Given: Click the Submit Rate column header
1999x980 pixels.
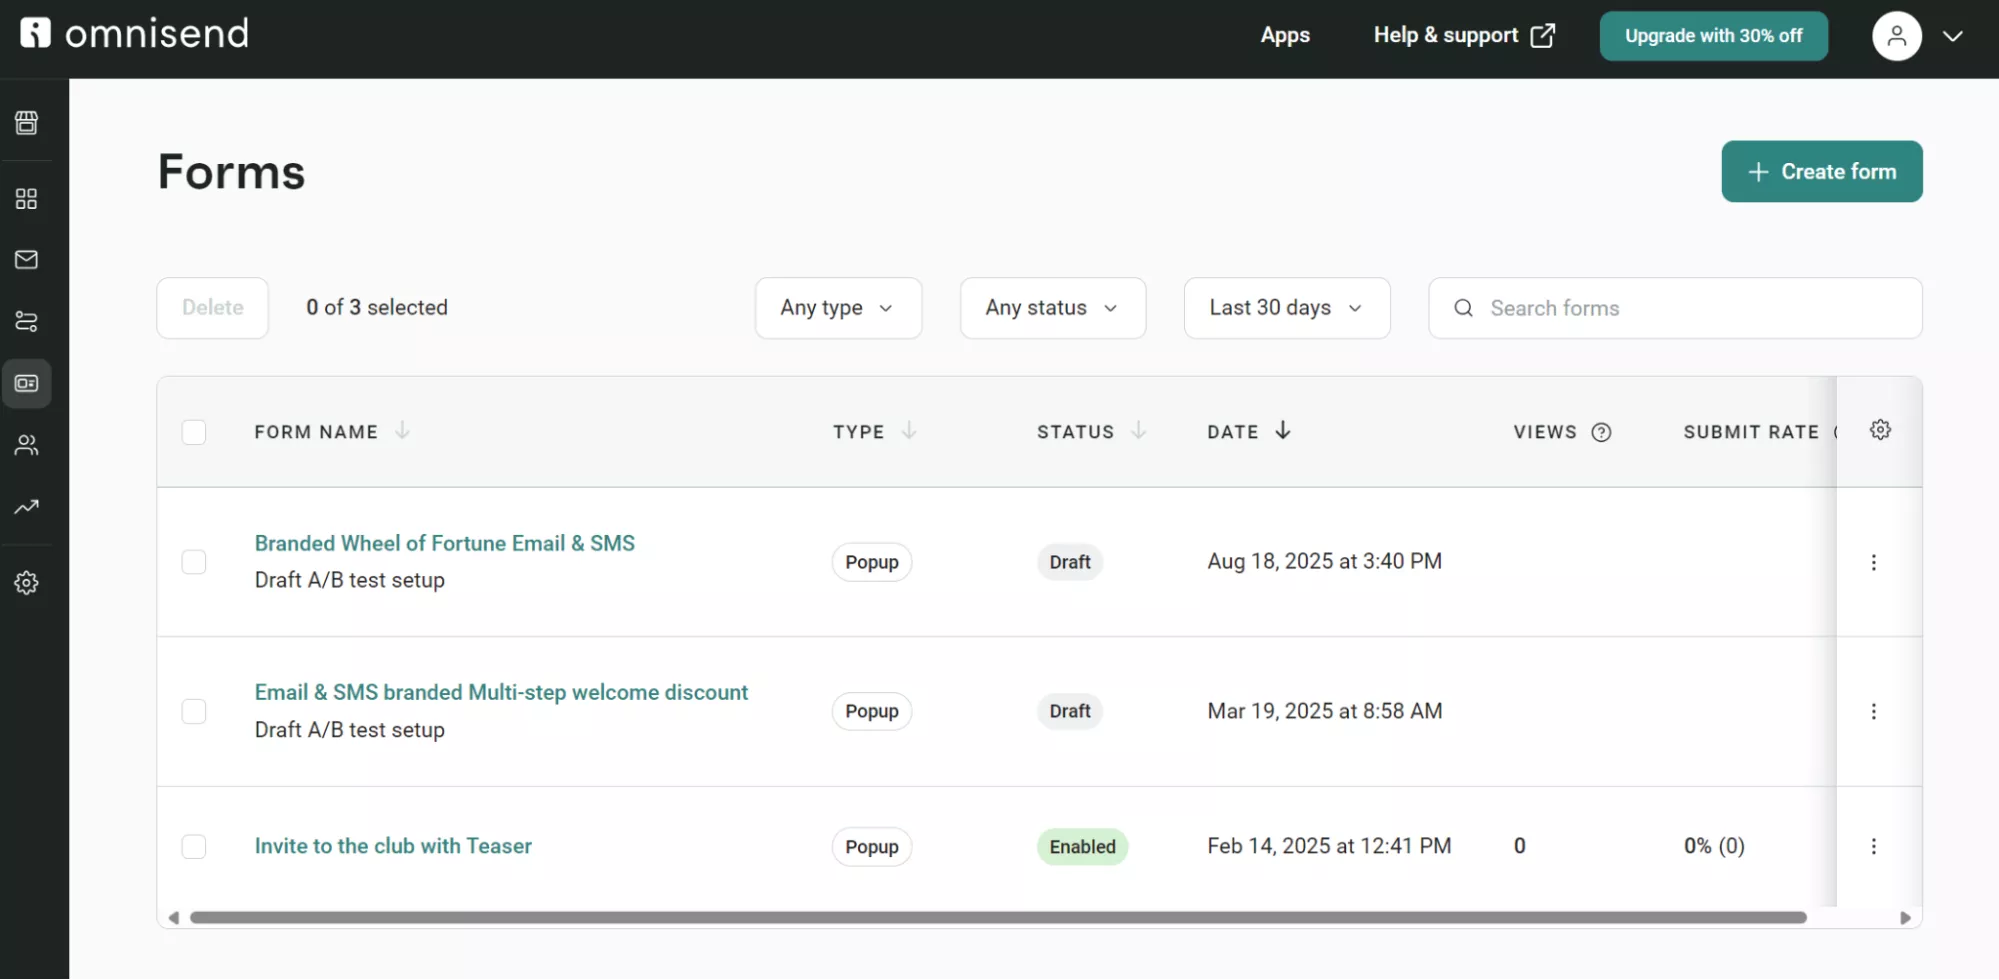Looking at the screenshot, I should click(x=1751, y=432).
